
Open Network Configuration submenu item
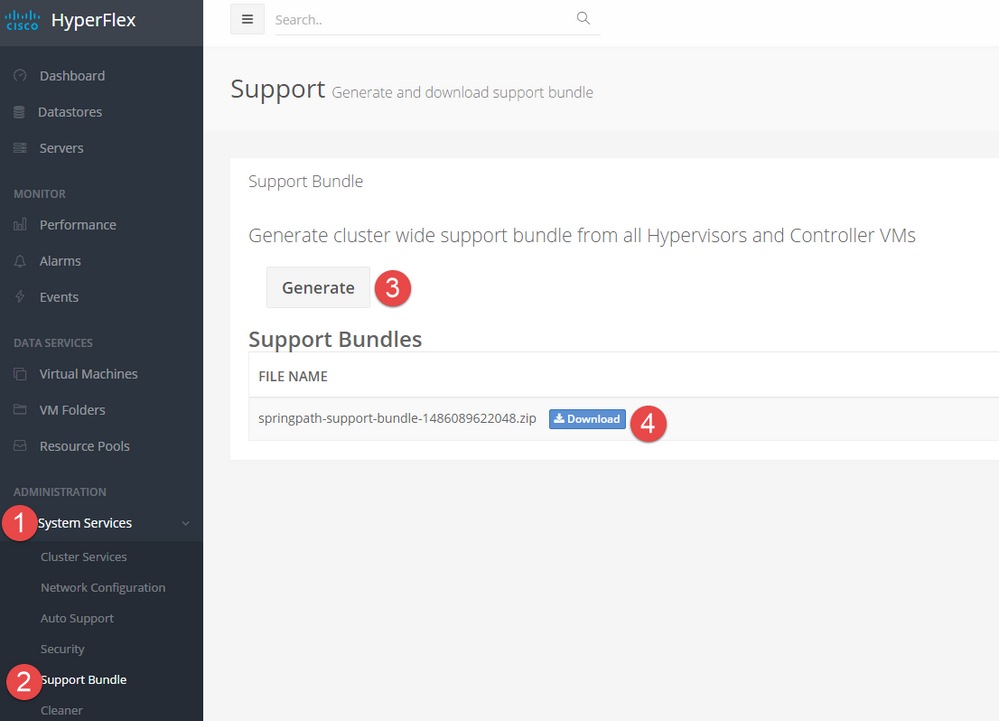tap(103, 588)
